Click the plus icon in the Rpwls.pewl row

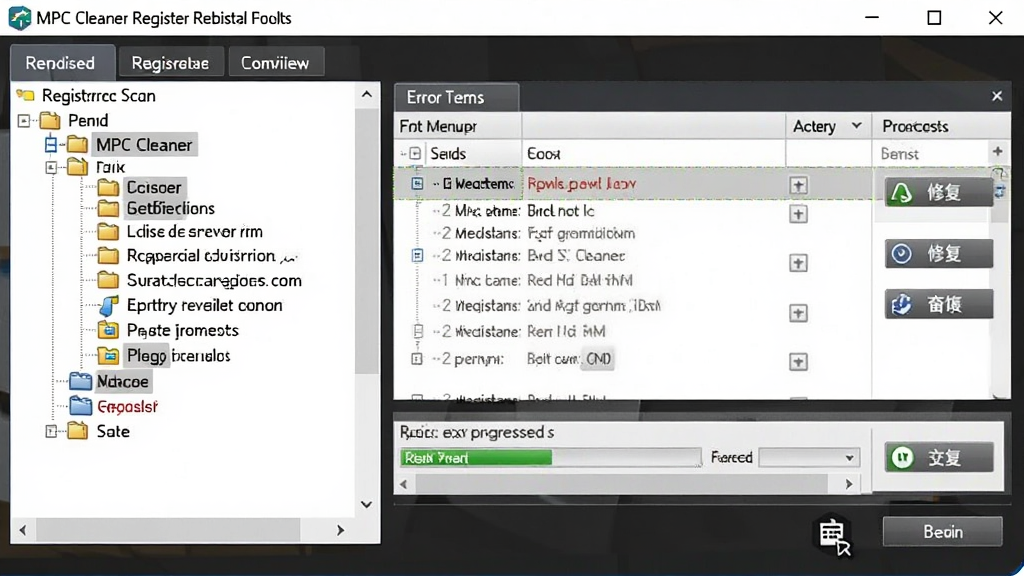798,185
